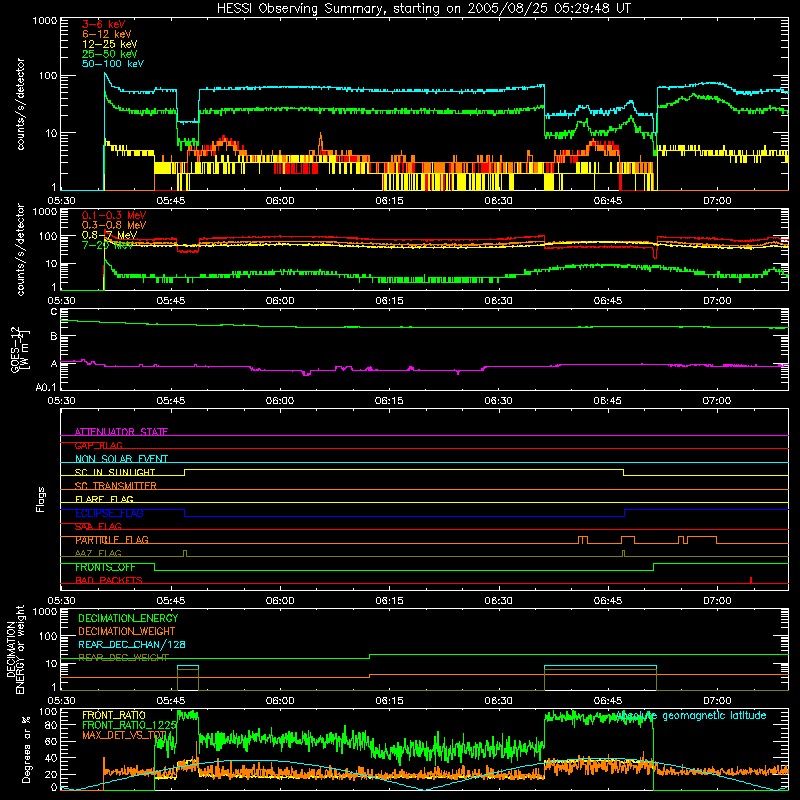Select the NON_SOLAR_EVENT flag label

tap(121, 459)
